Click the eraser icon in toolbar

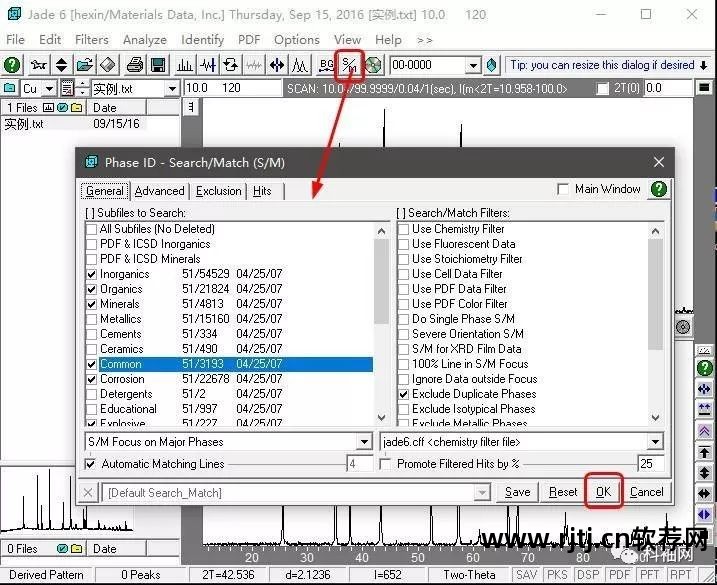(108, 65)
